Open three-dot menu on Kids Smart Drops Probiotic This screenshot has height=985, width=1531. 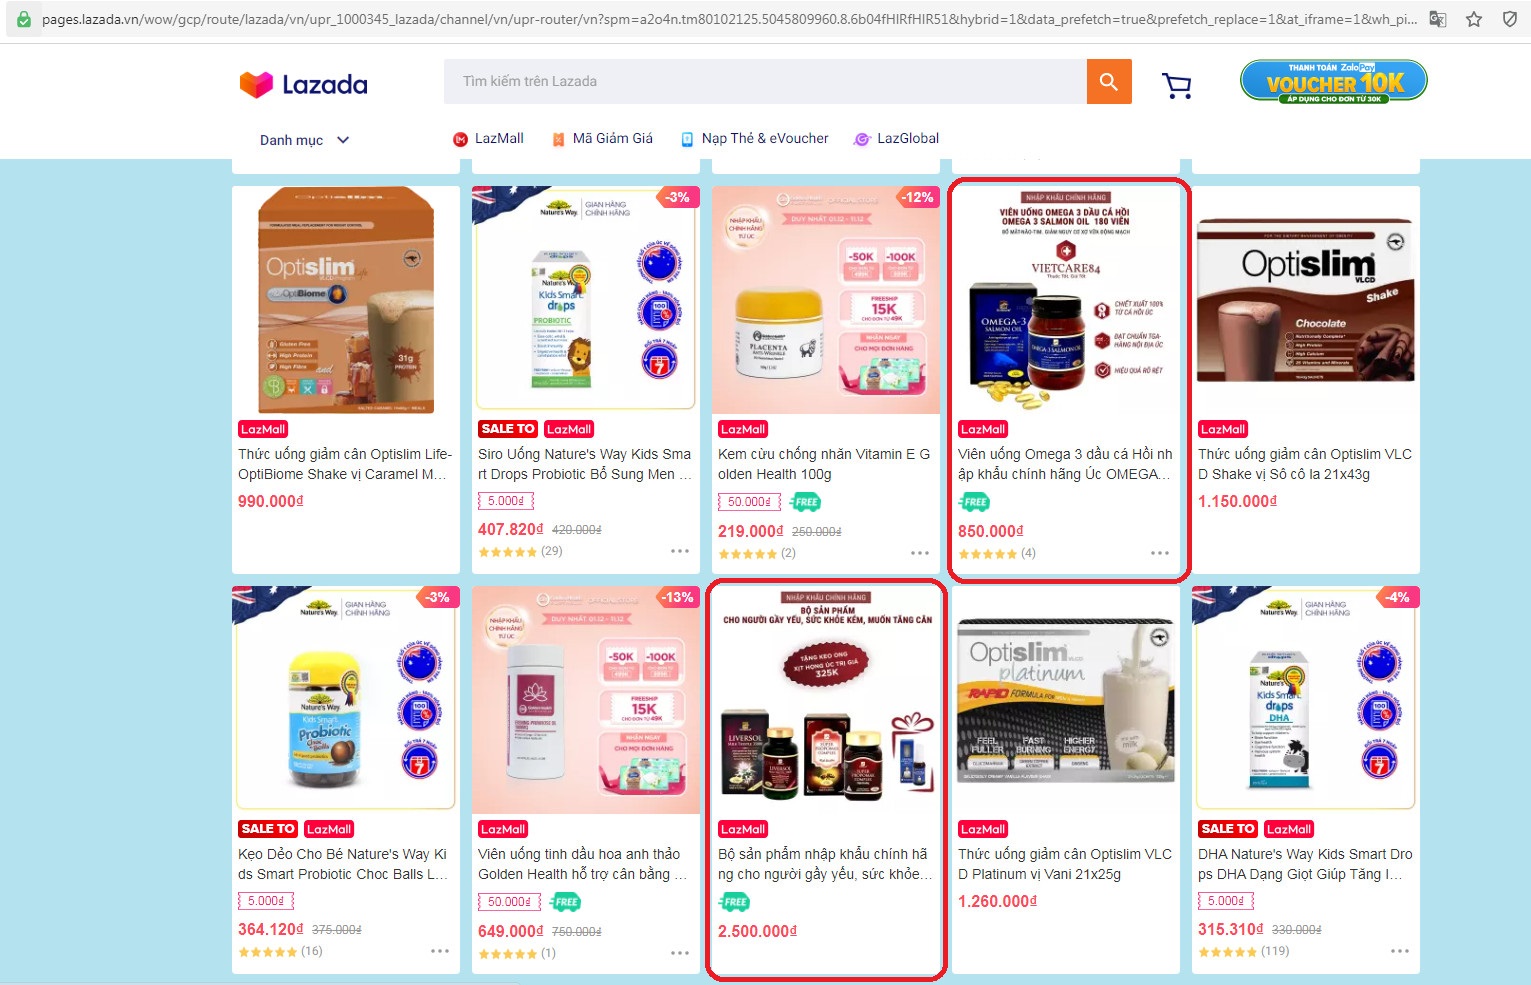(680, 551)
